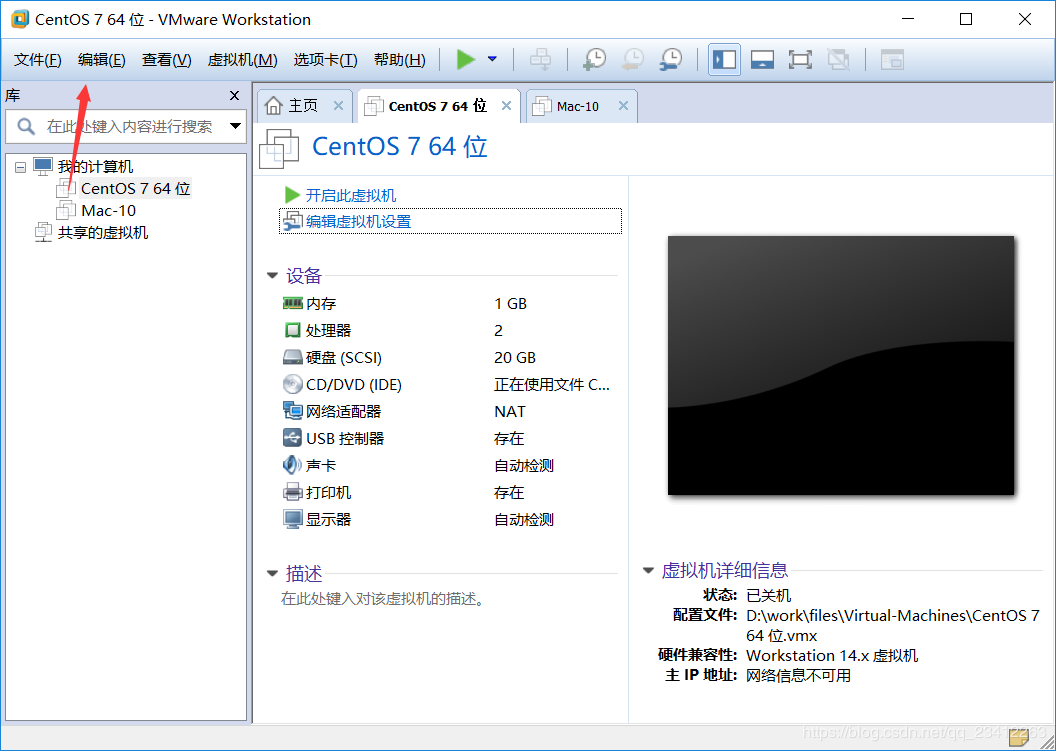Power on the CentOS 7 virtual machine
The height and width of the screenshot is (751, 1056).
click(466, 59)
